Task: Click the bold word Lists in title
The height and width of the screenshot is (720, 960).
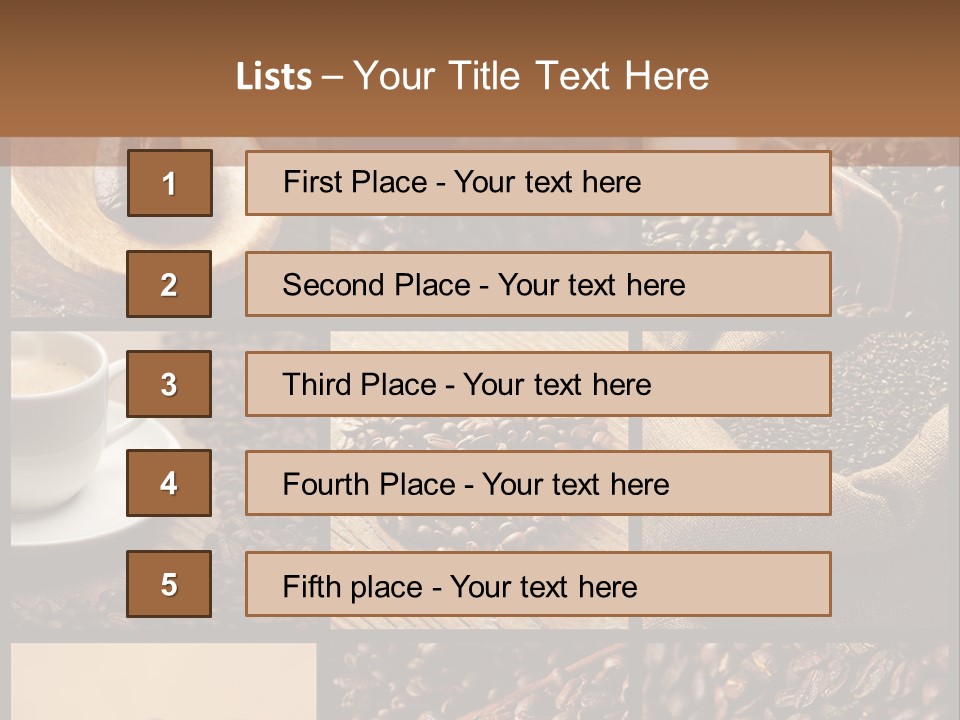Action: tap(274, 76)
